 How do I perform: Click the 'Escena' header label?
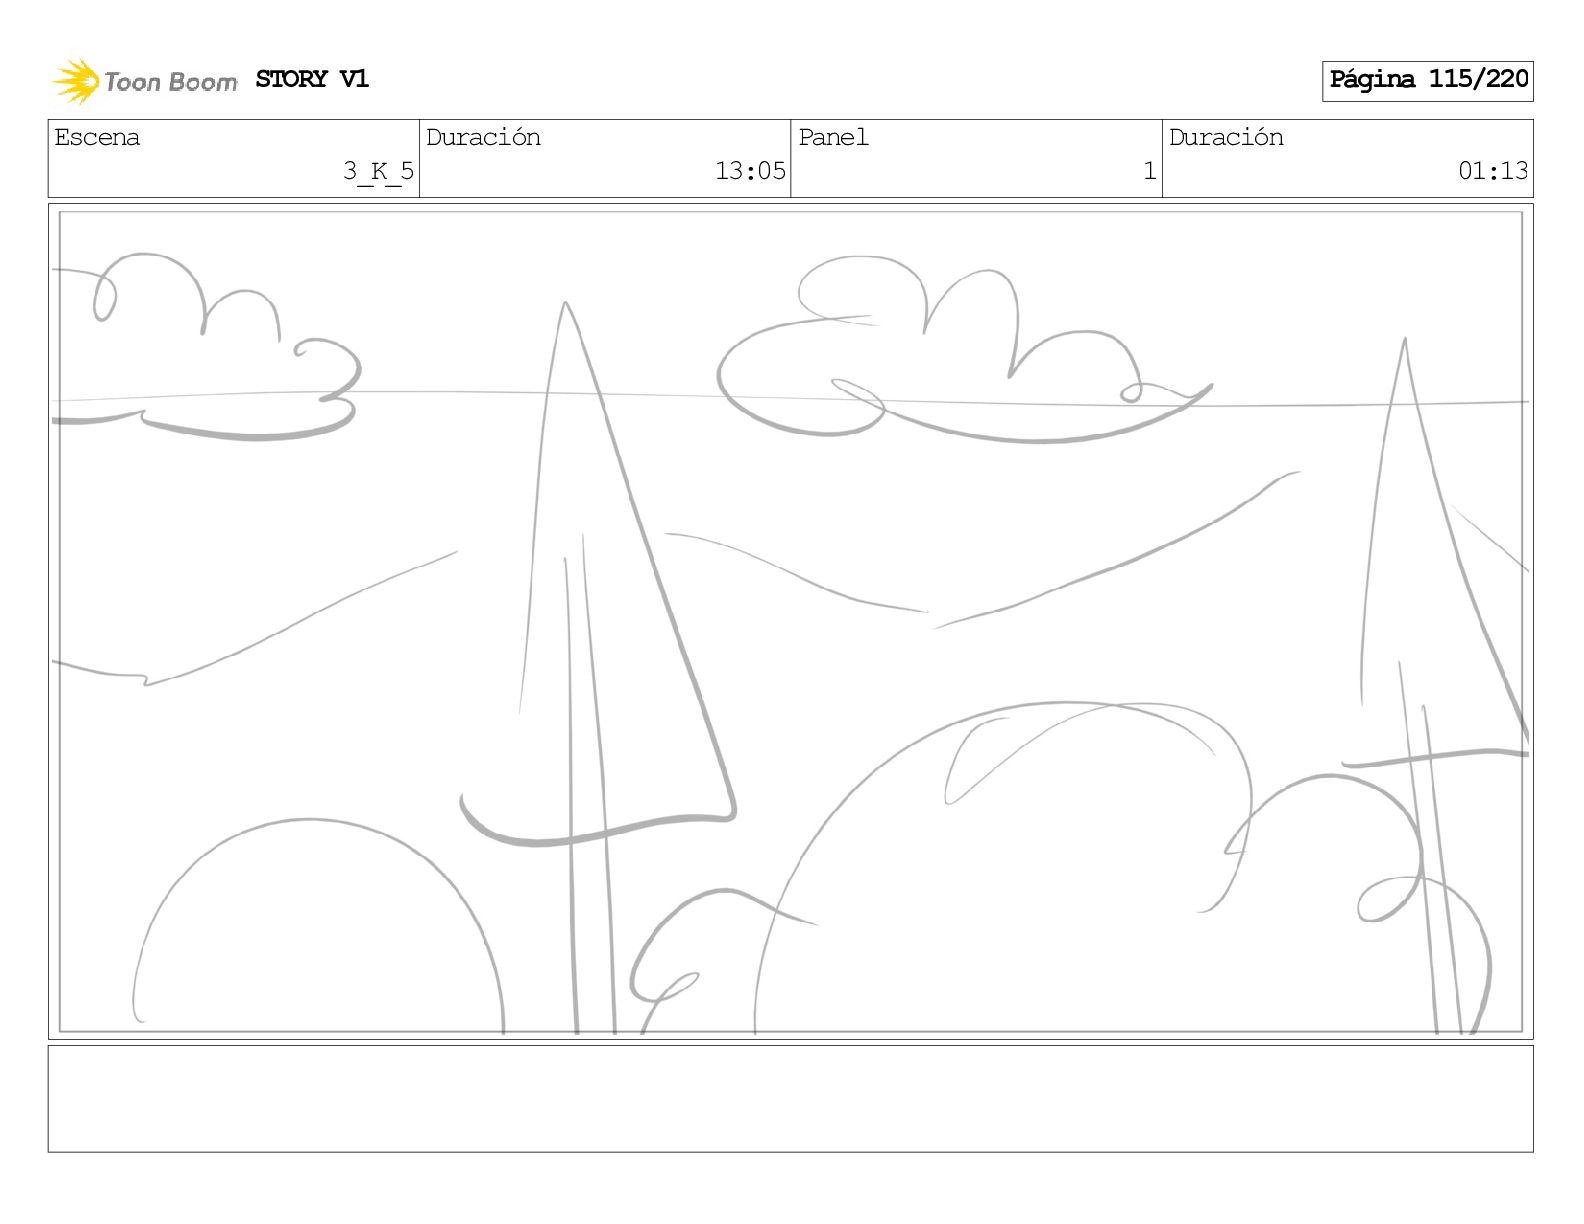coord(97,138)
